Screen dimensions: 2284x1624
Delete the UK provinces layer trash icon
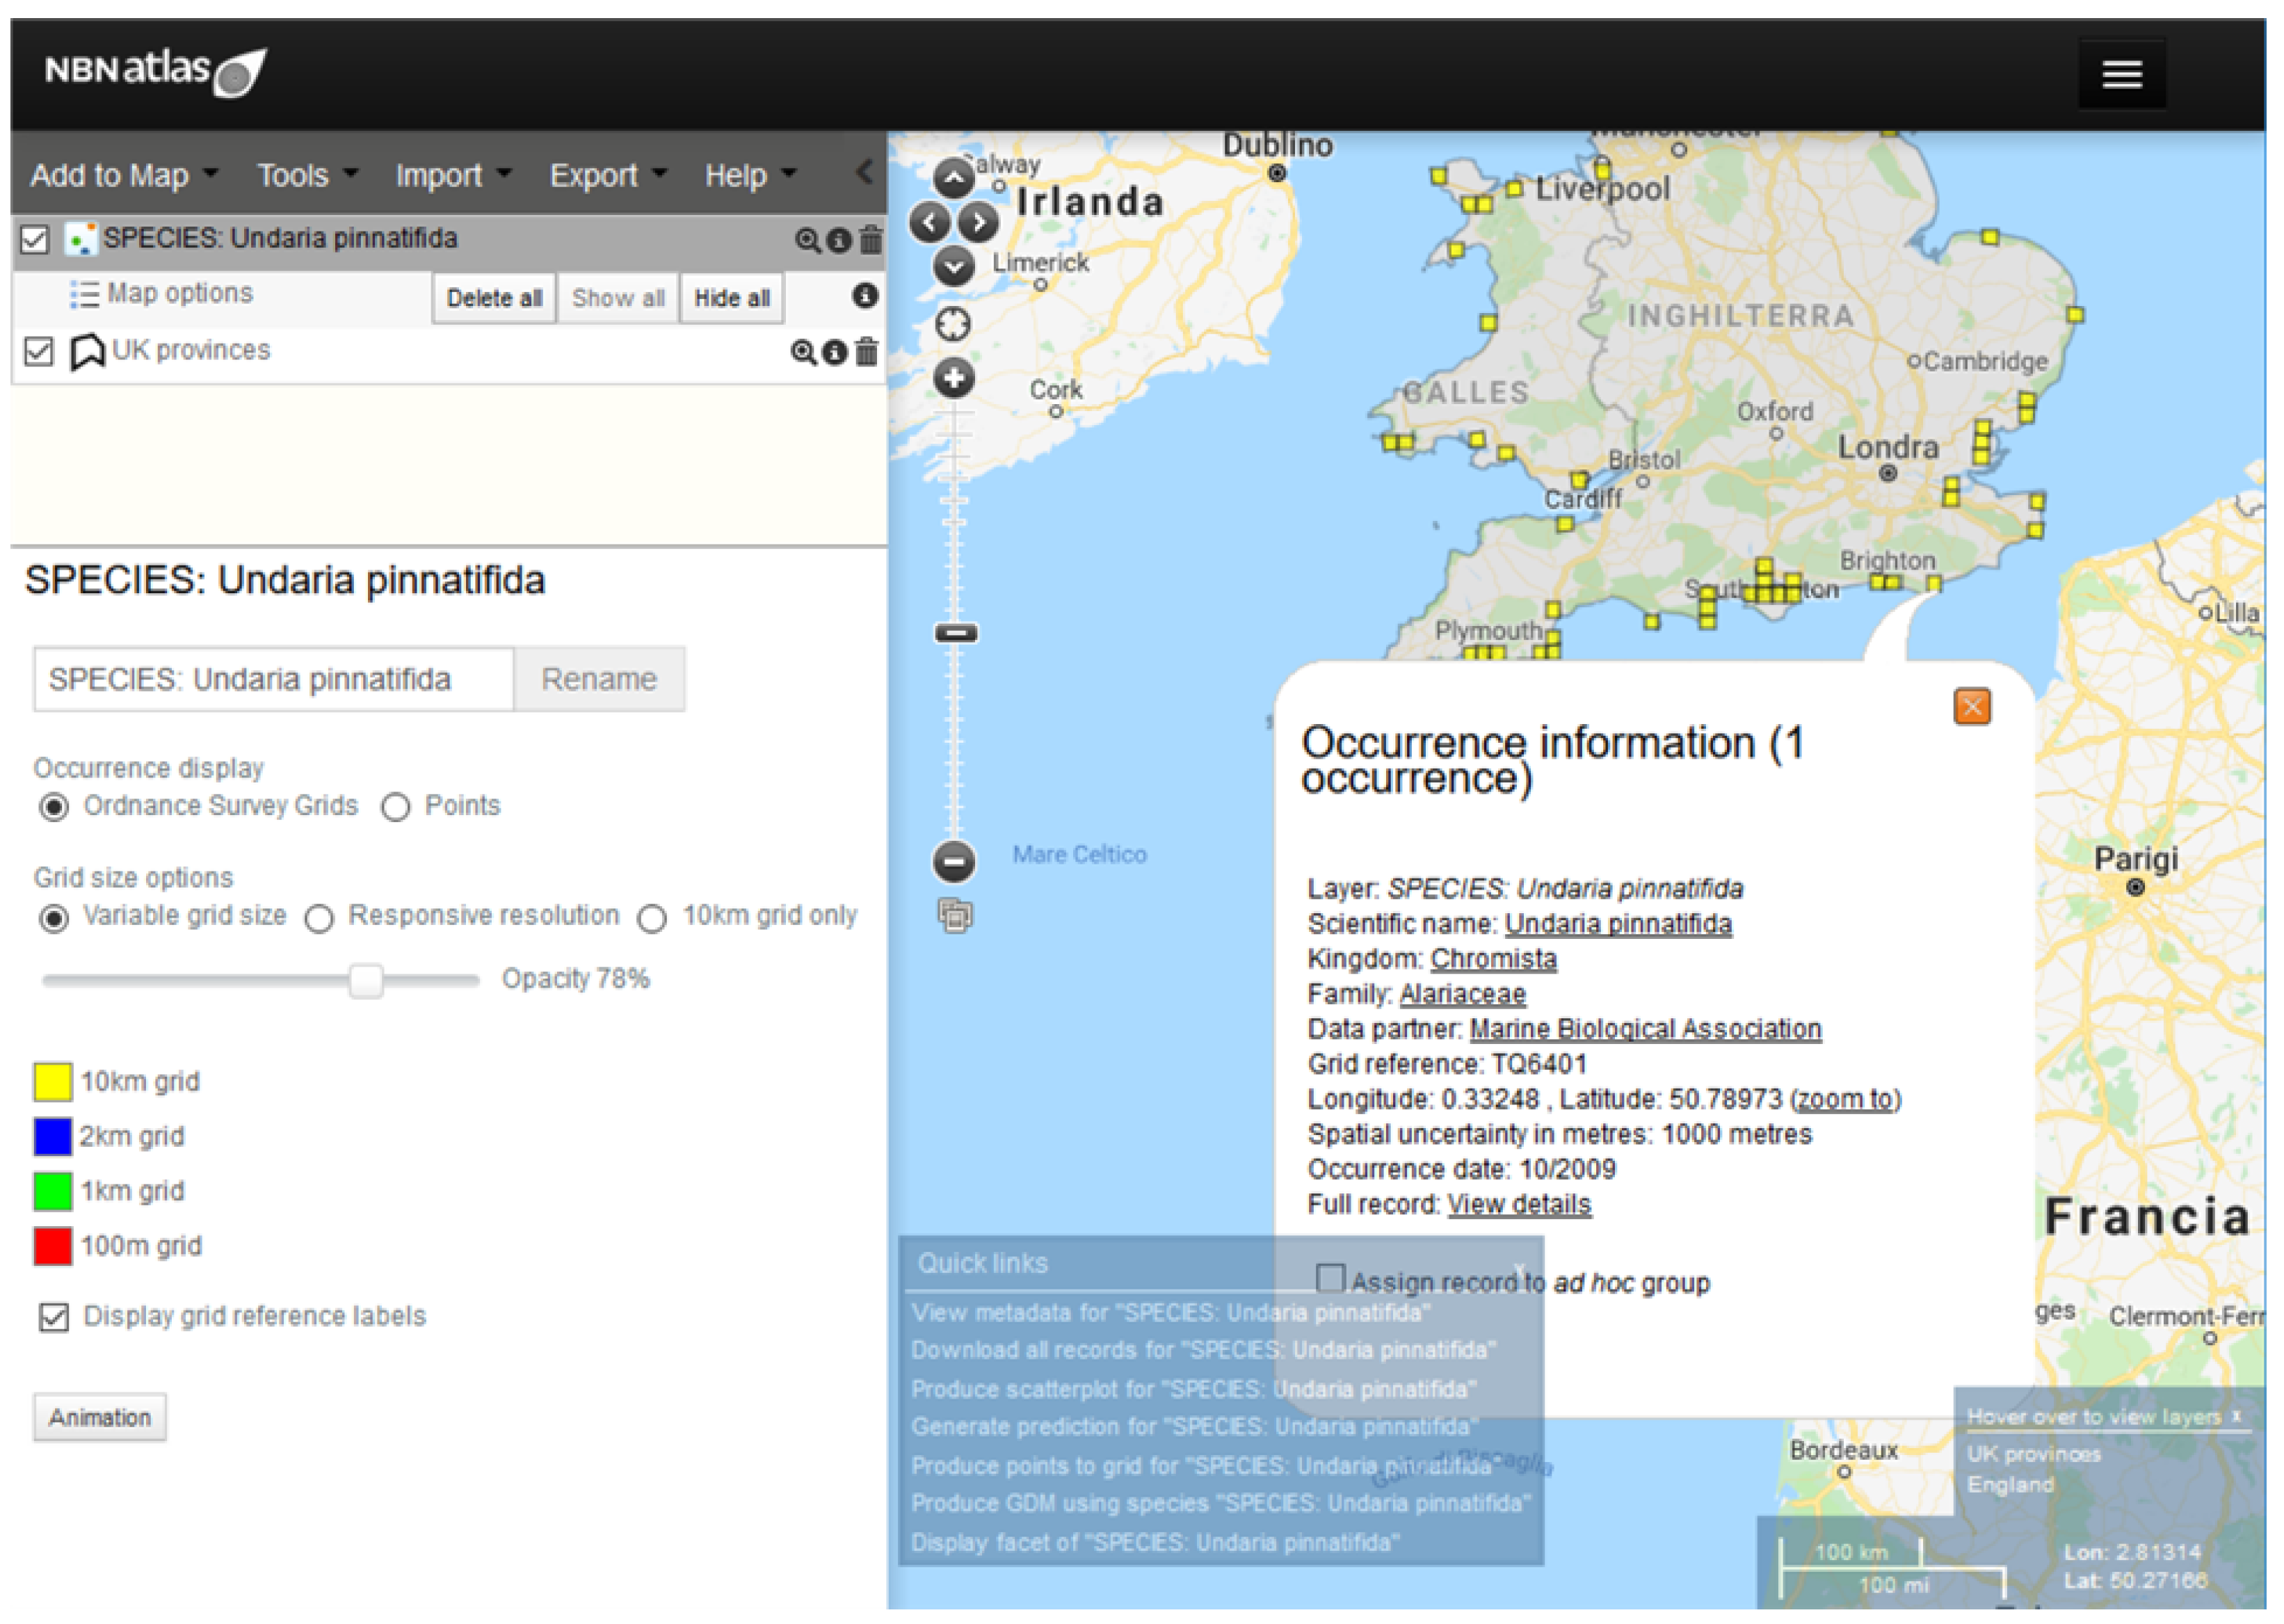(867, 352)
